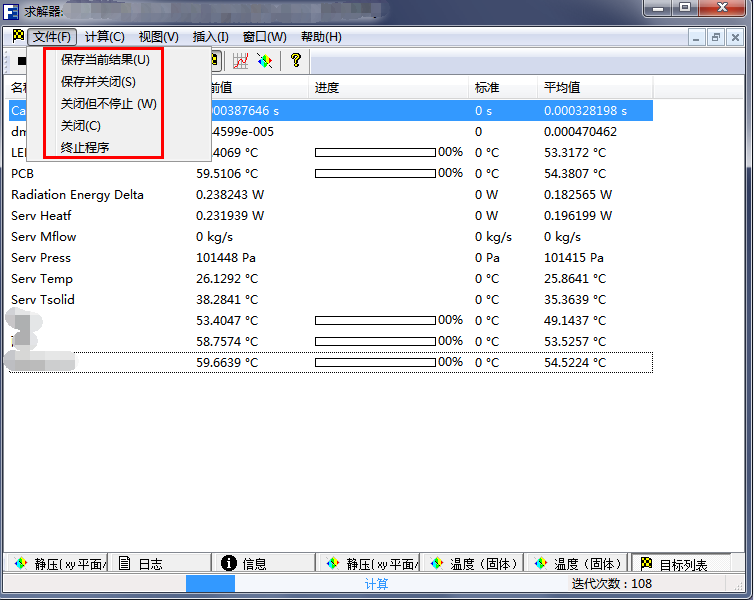Click the progress bar in the 59.6639 °C row
754x600 pixels.
click(x=376, y=362)
